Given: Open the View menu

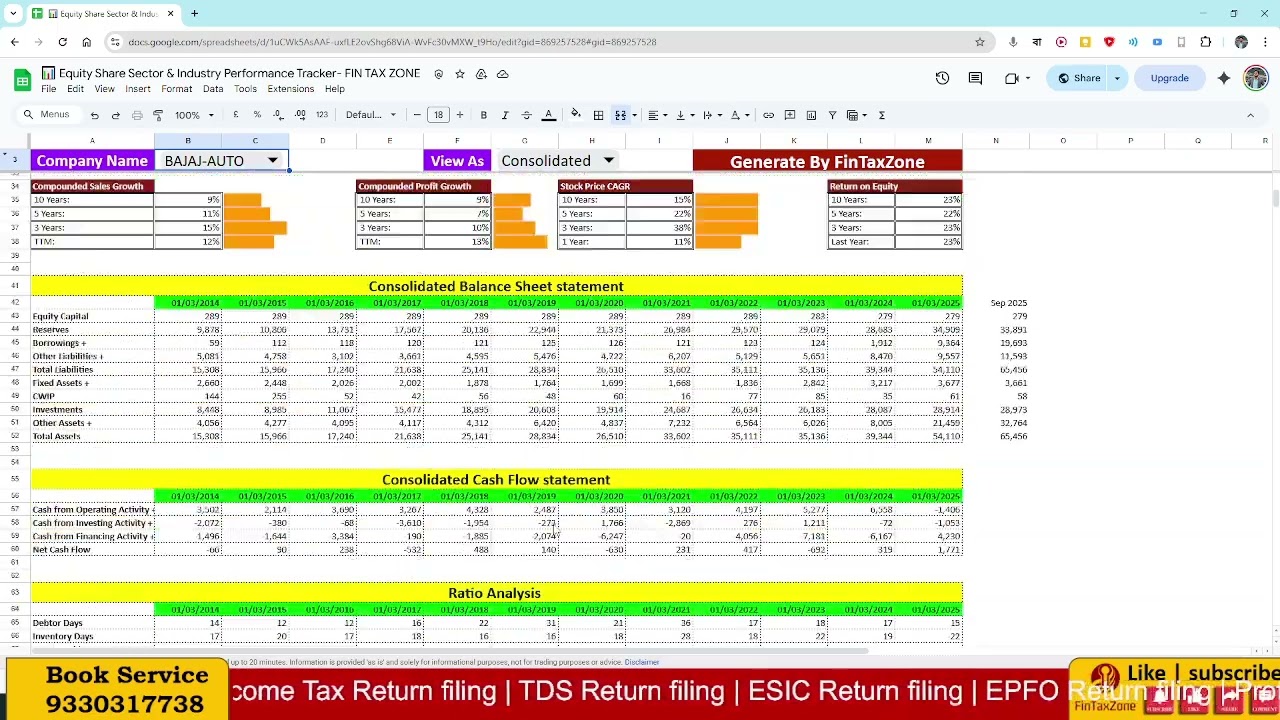Looking at the screenshot, I should (x=104, y=89).
